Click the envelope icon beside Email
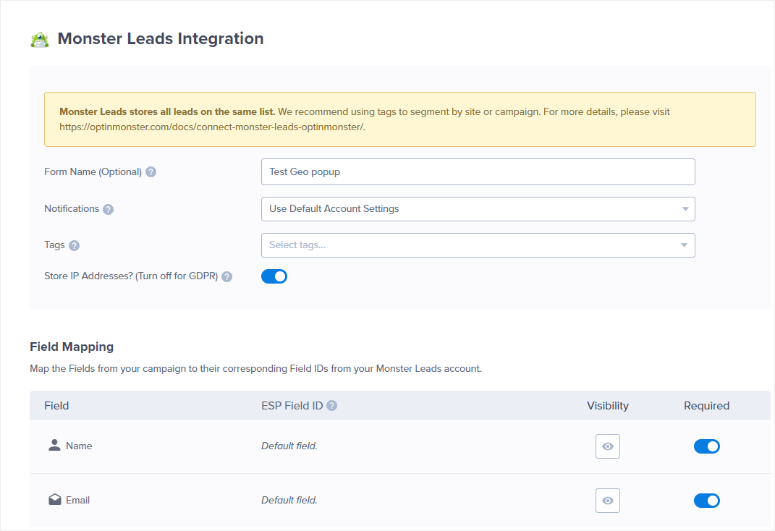Screen dimensions: 775x531 [55, 500]
